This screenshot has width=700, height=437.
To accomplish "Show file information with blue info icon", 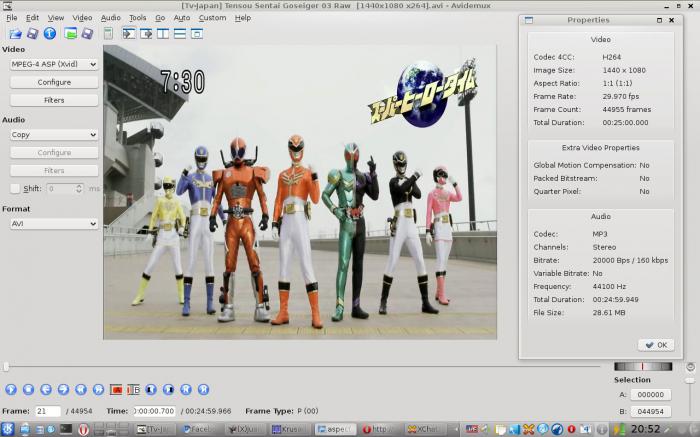I will coord(50,33).
